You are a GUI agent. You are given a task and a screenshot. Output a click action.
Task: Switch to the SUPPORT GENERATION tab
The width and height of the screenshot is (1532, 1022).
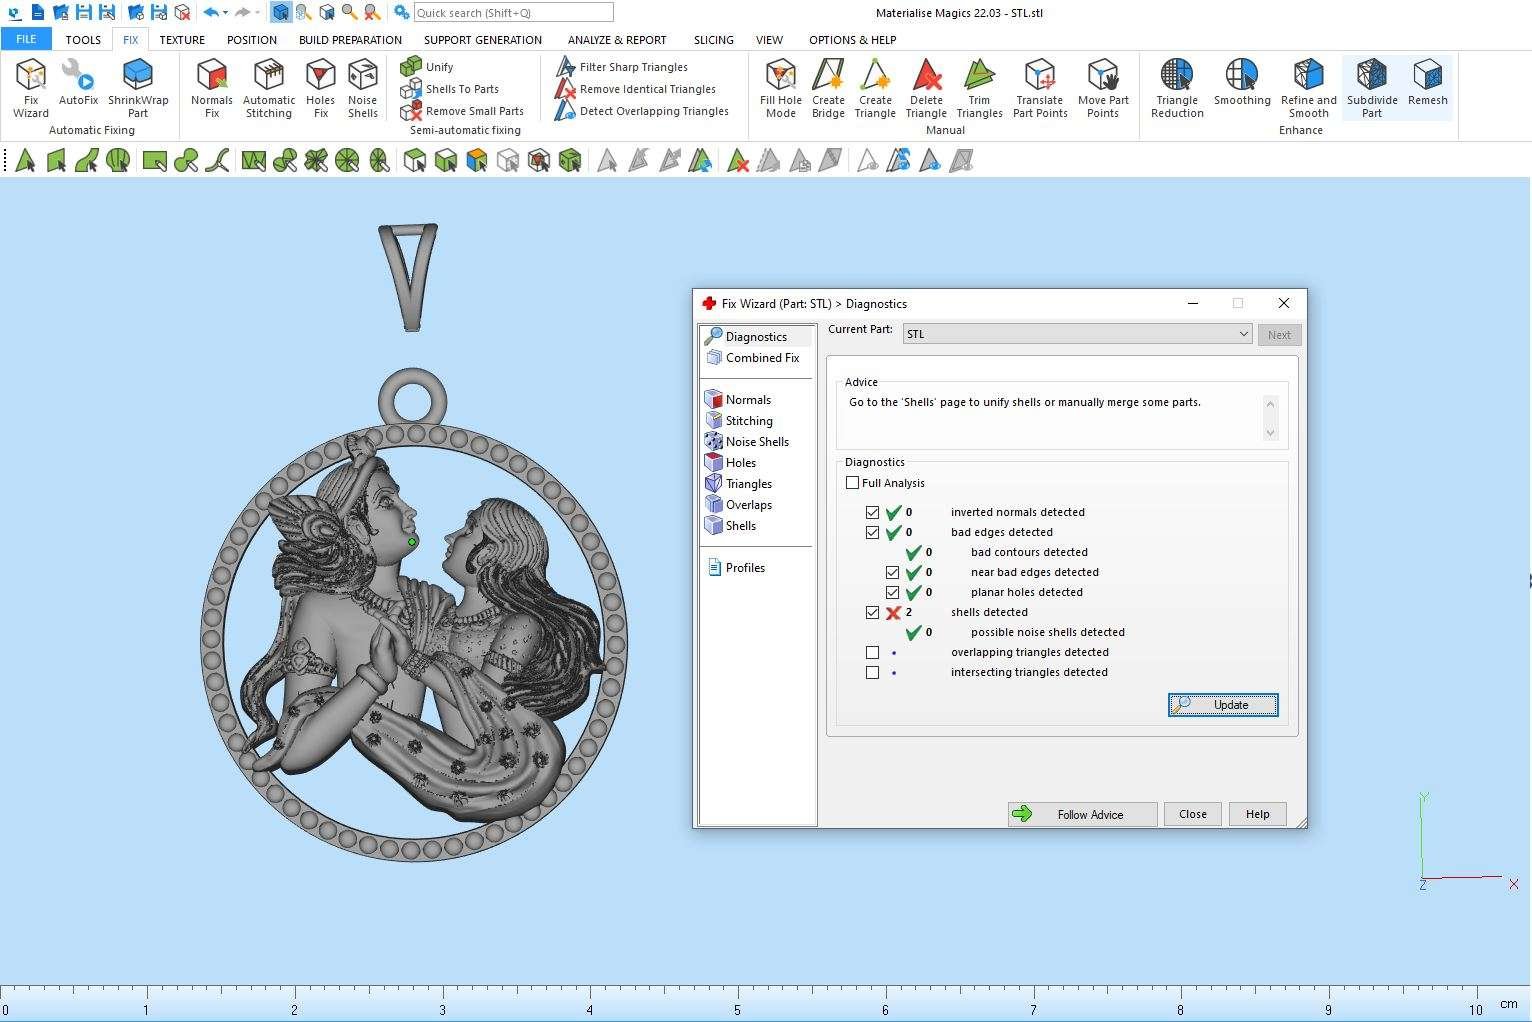482,40
